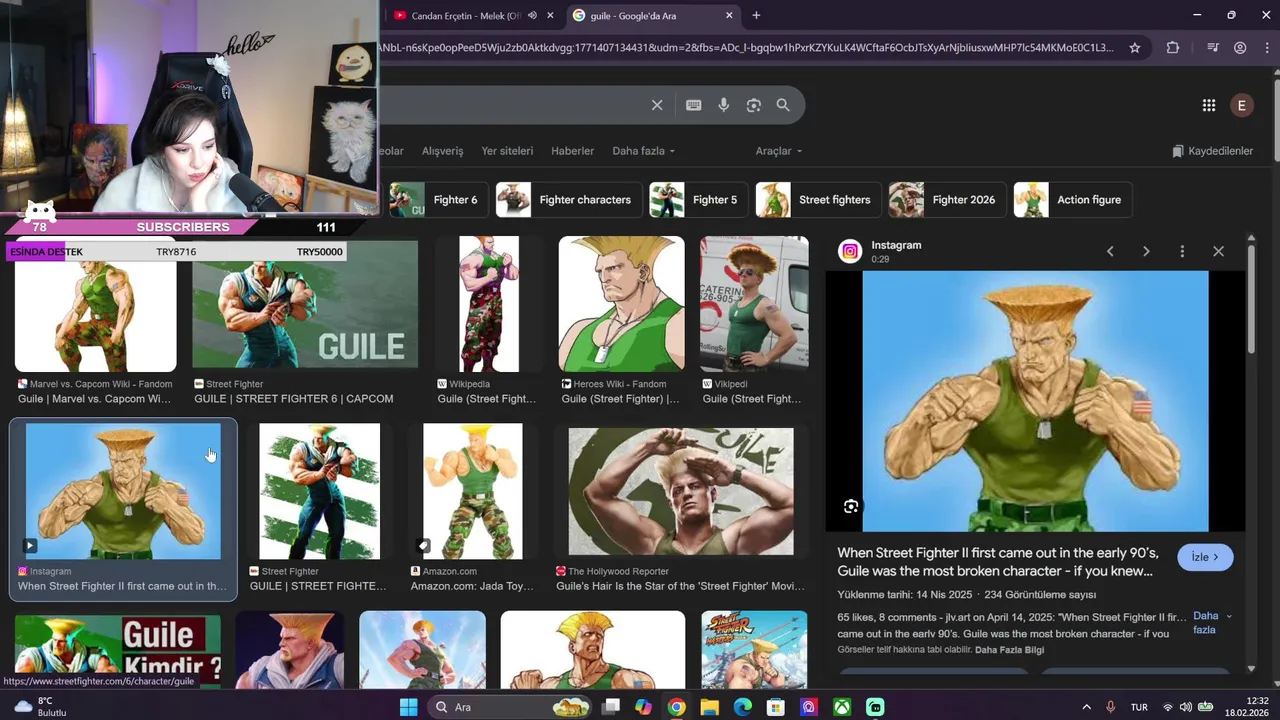Select the Fighter 2026 filter chip
This screenshot has width=1280, height=720.
(x=947, y=200)
